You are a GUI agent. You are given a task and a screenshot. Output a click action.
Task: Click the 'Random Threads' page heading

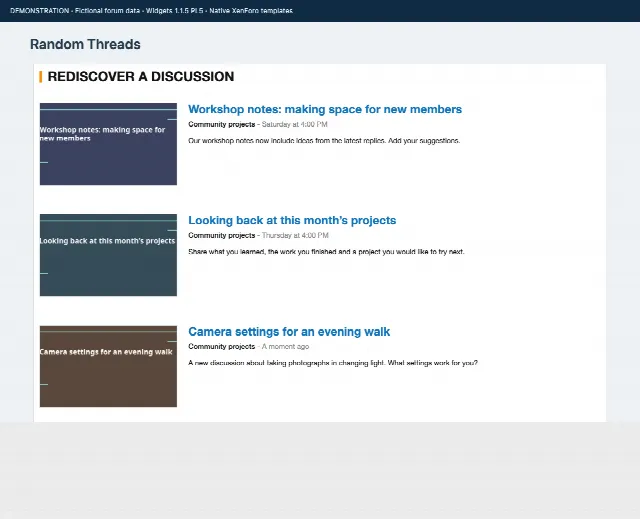pyautogui.click(x=85, y=44)
